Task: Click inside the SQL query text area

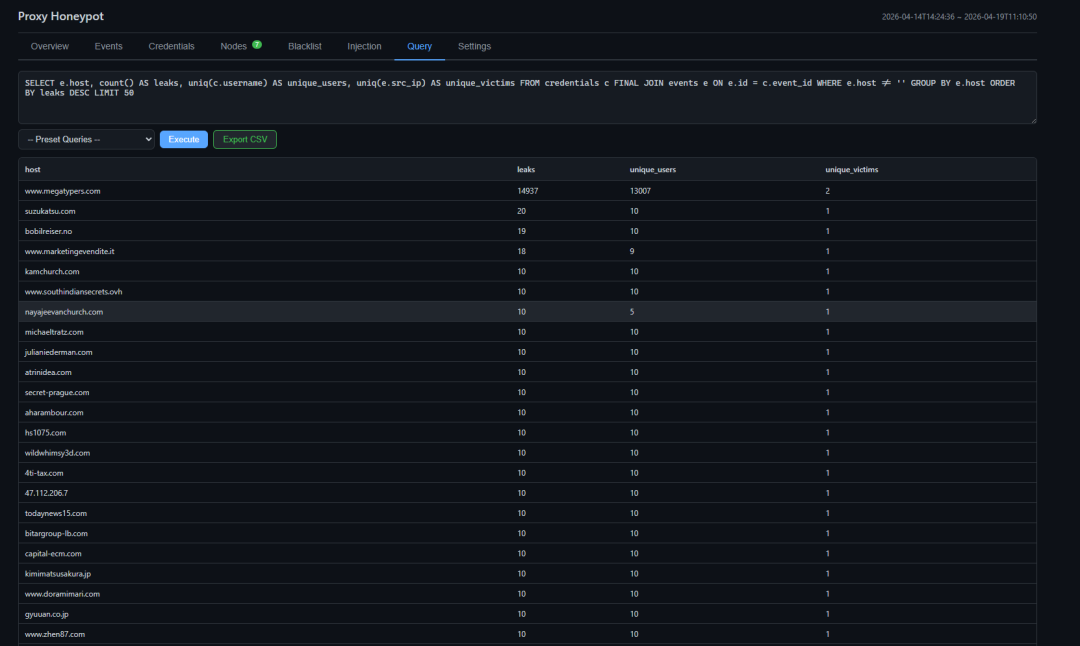Action: (x=527, y=97)
